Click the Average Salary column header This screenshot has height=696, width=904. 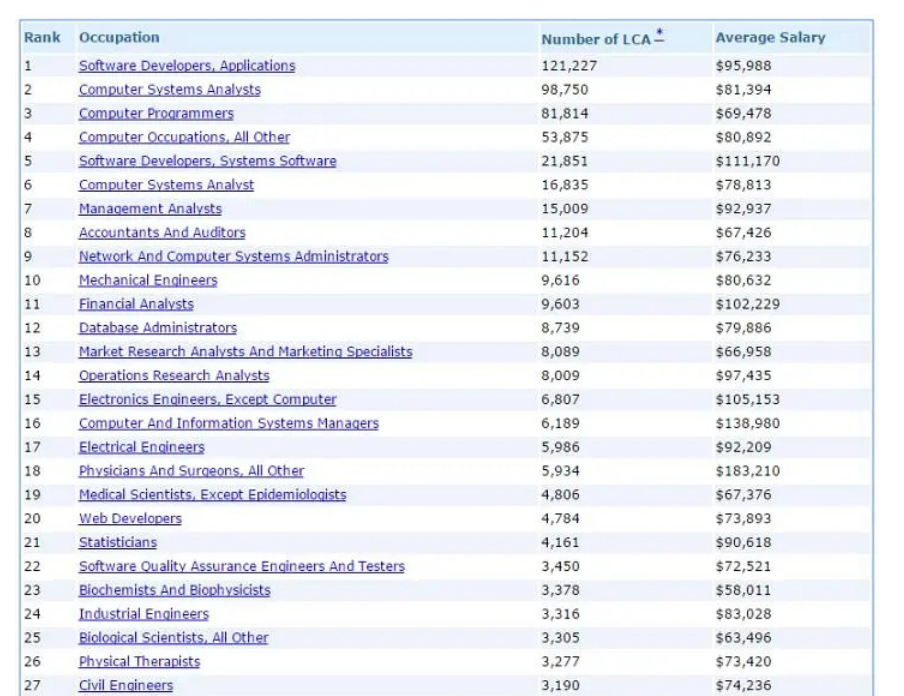click(x=770, y=38)
